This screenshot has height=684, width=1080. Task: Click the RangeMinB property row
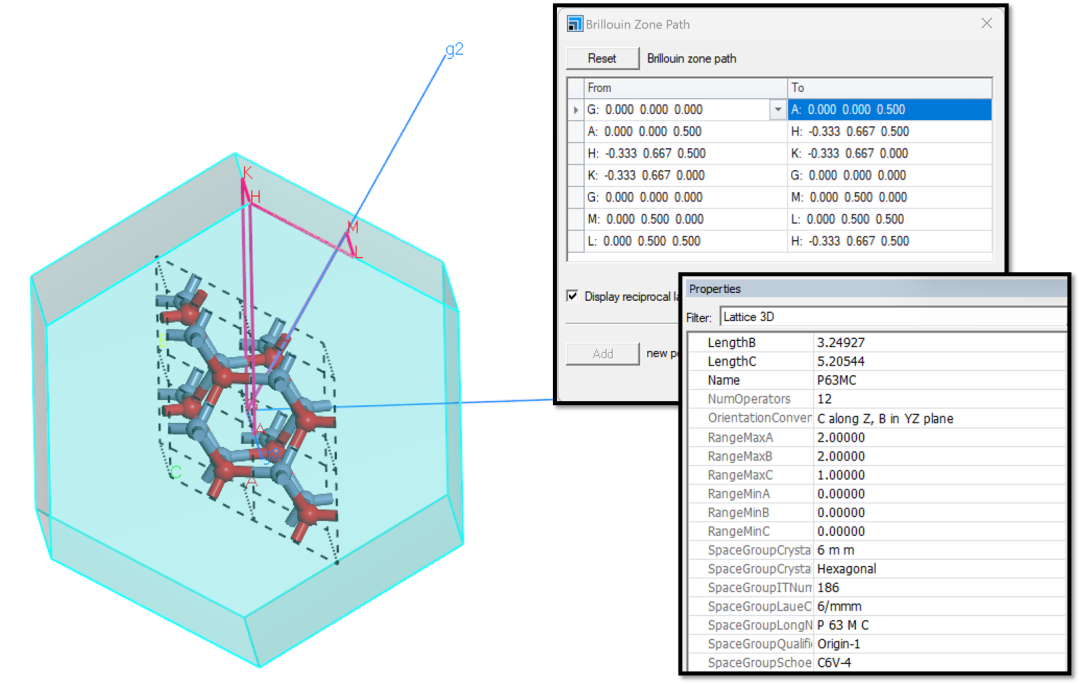(878, 512)
